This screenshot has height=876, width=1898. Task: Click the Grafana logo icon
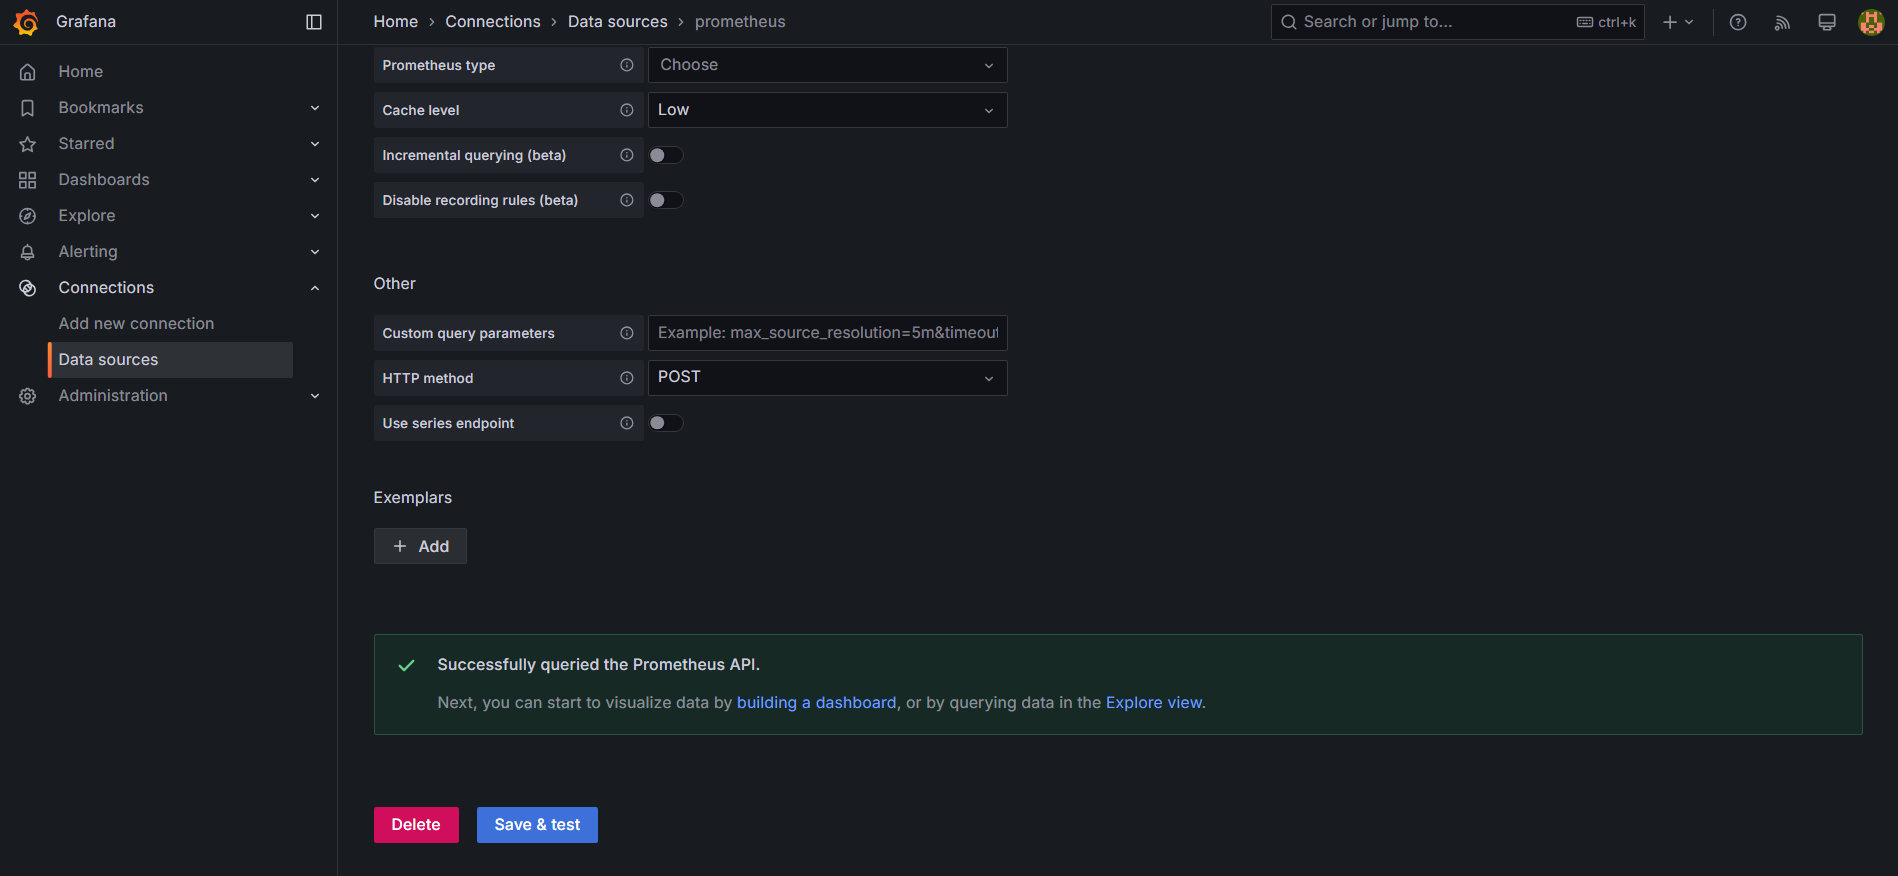point(27,22)
